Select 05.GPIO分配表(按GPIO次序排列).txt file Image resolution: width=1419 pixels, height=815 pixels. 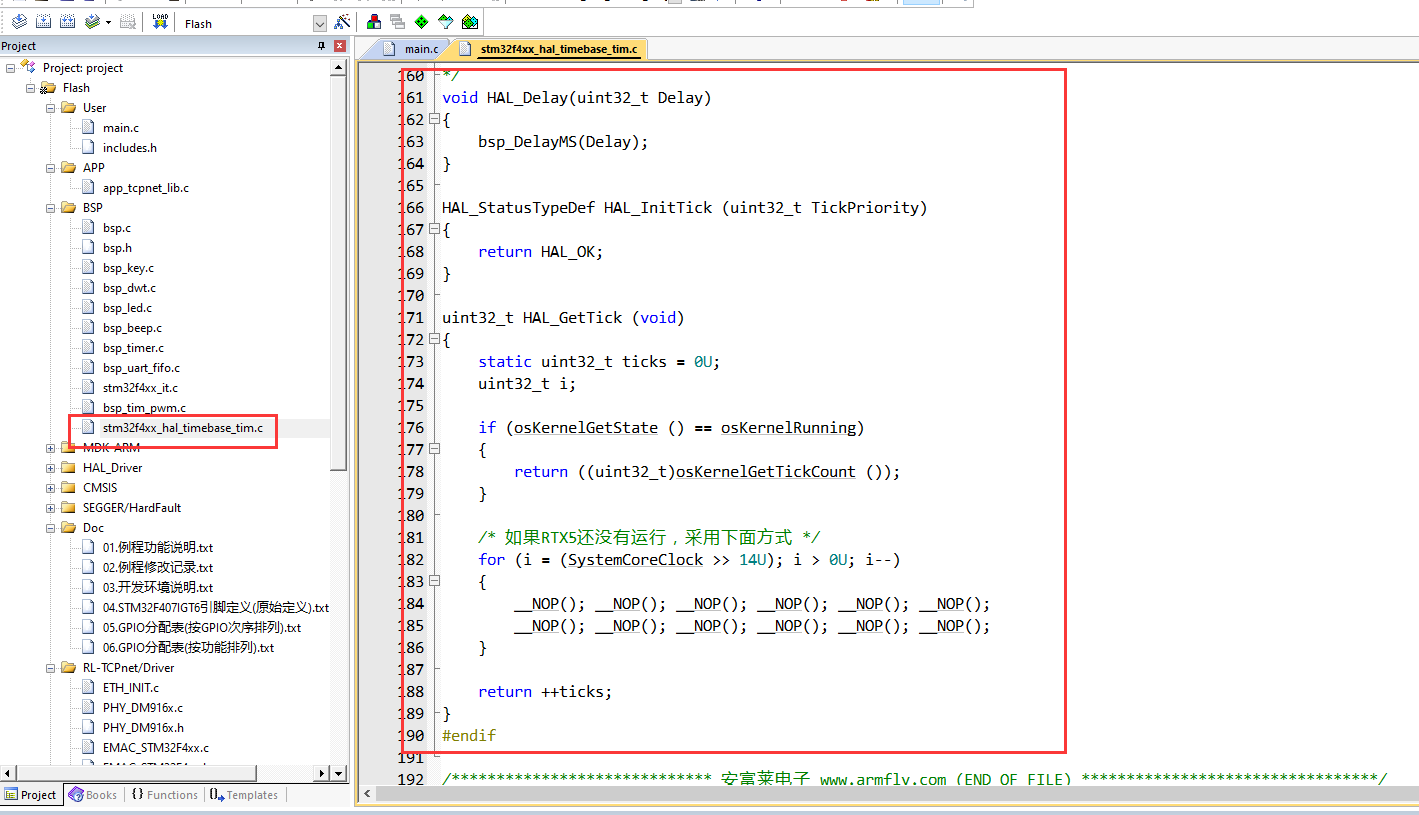tap(202, 628)
